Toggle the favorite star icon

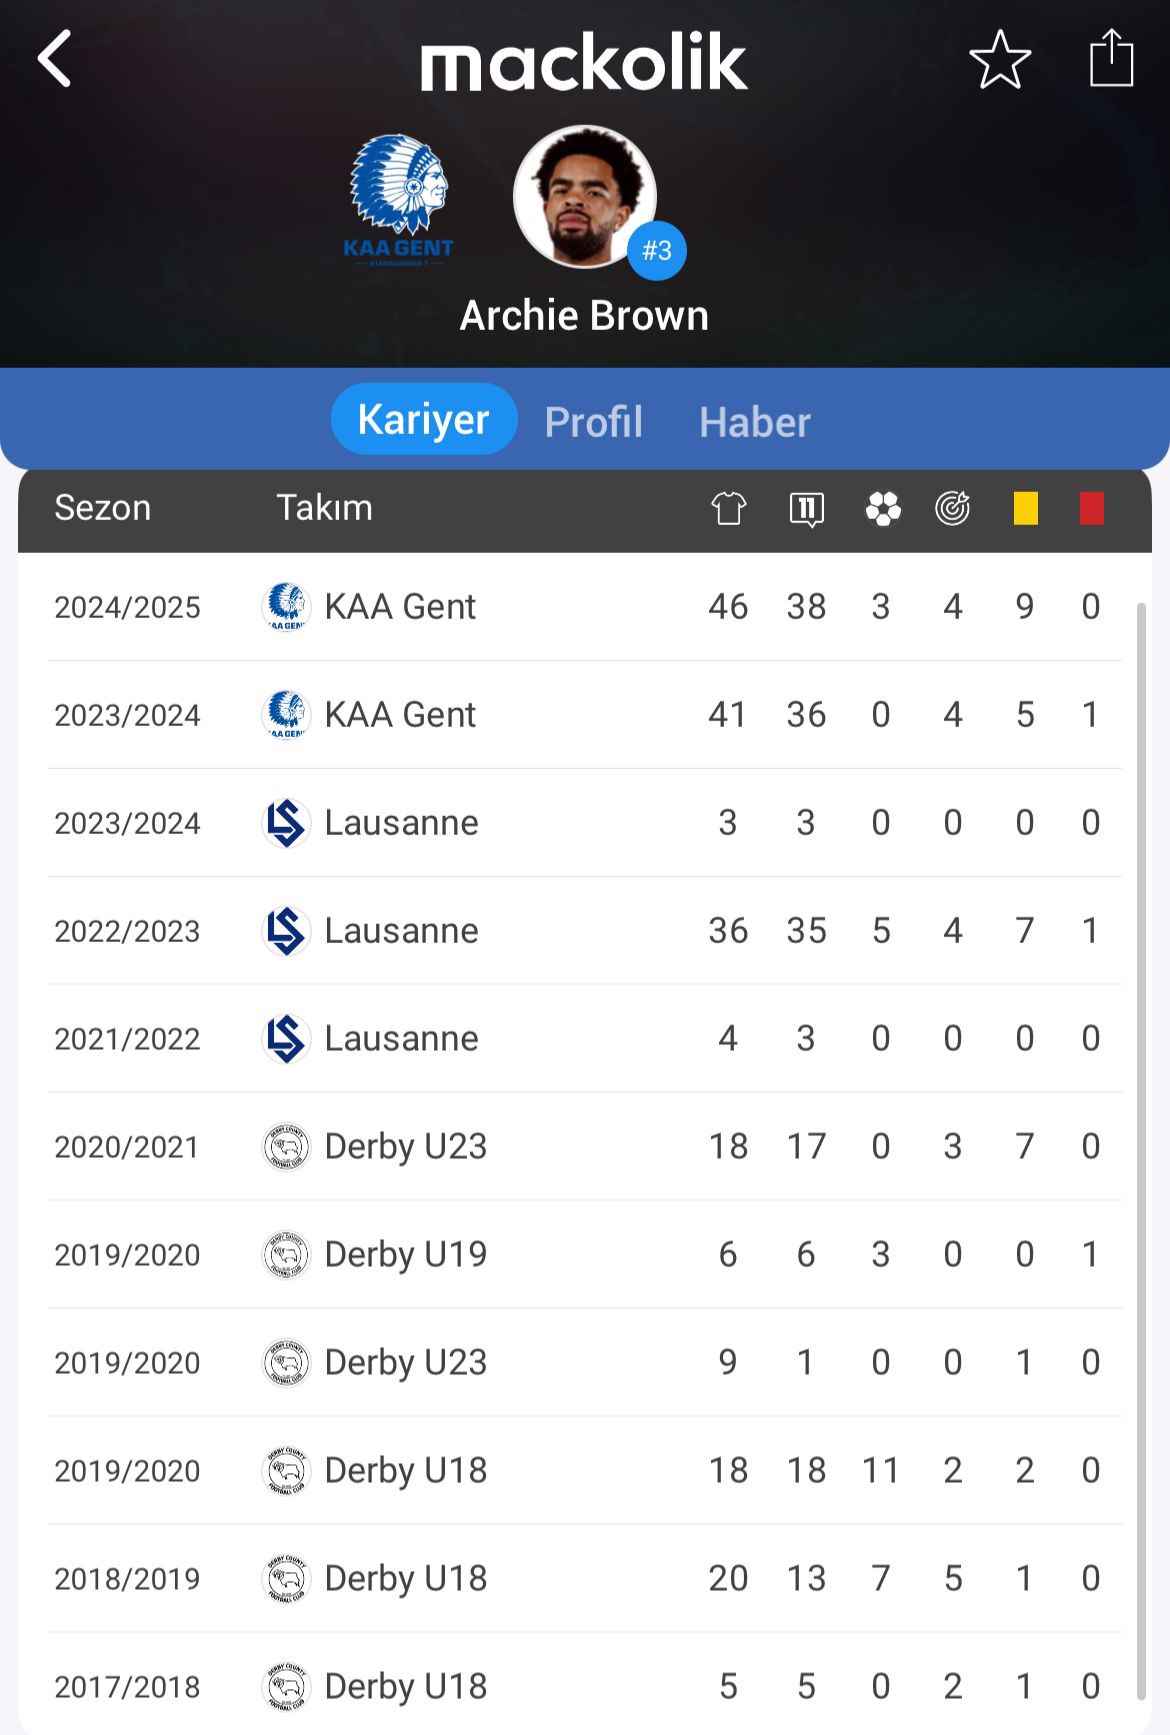[1000, 60]
